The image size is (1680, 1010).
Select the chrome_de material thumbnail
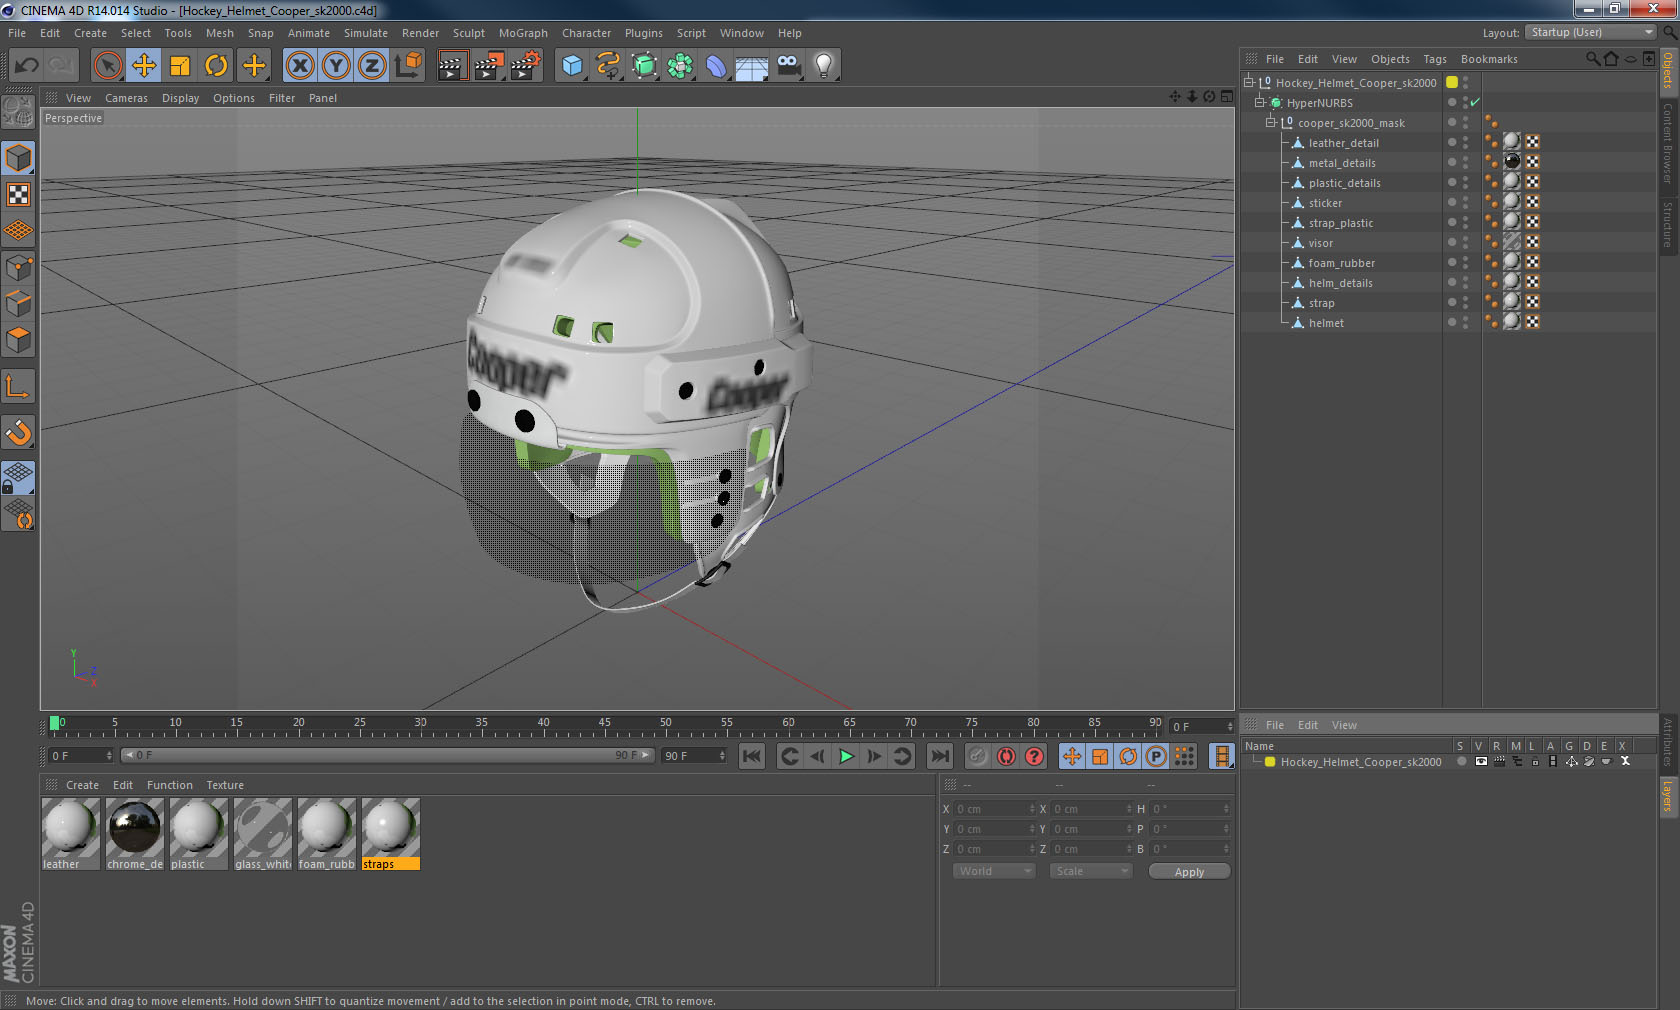coord(134,828)
